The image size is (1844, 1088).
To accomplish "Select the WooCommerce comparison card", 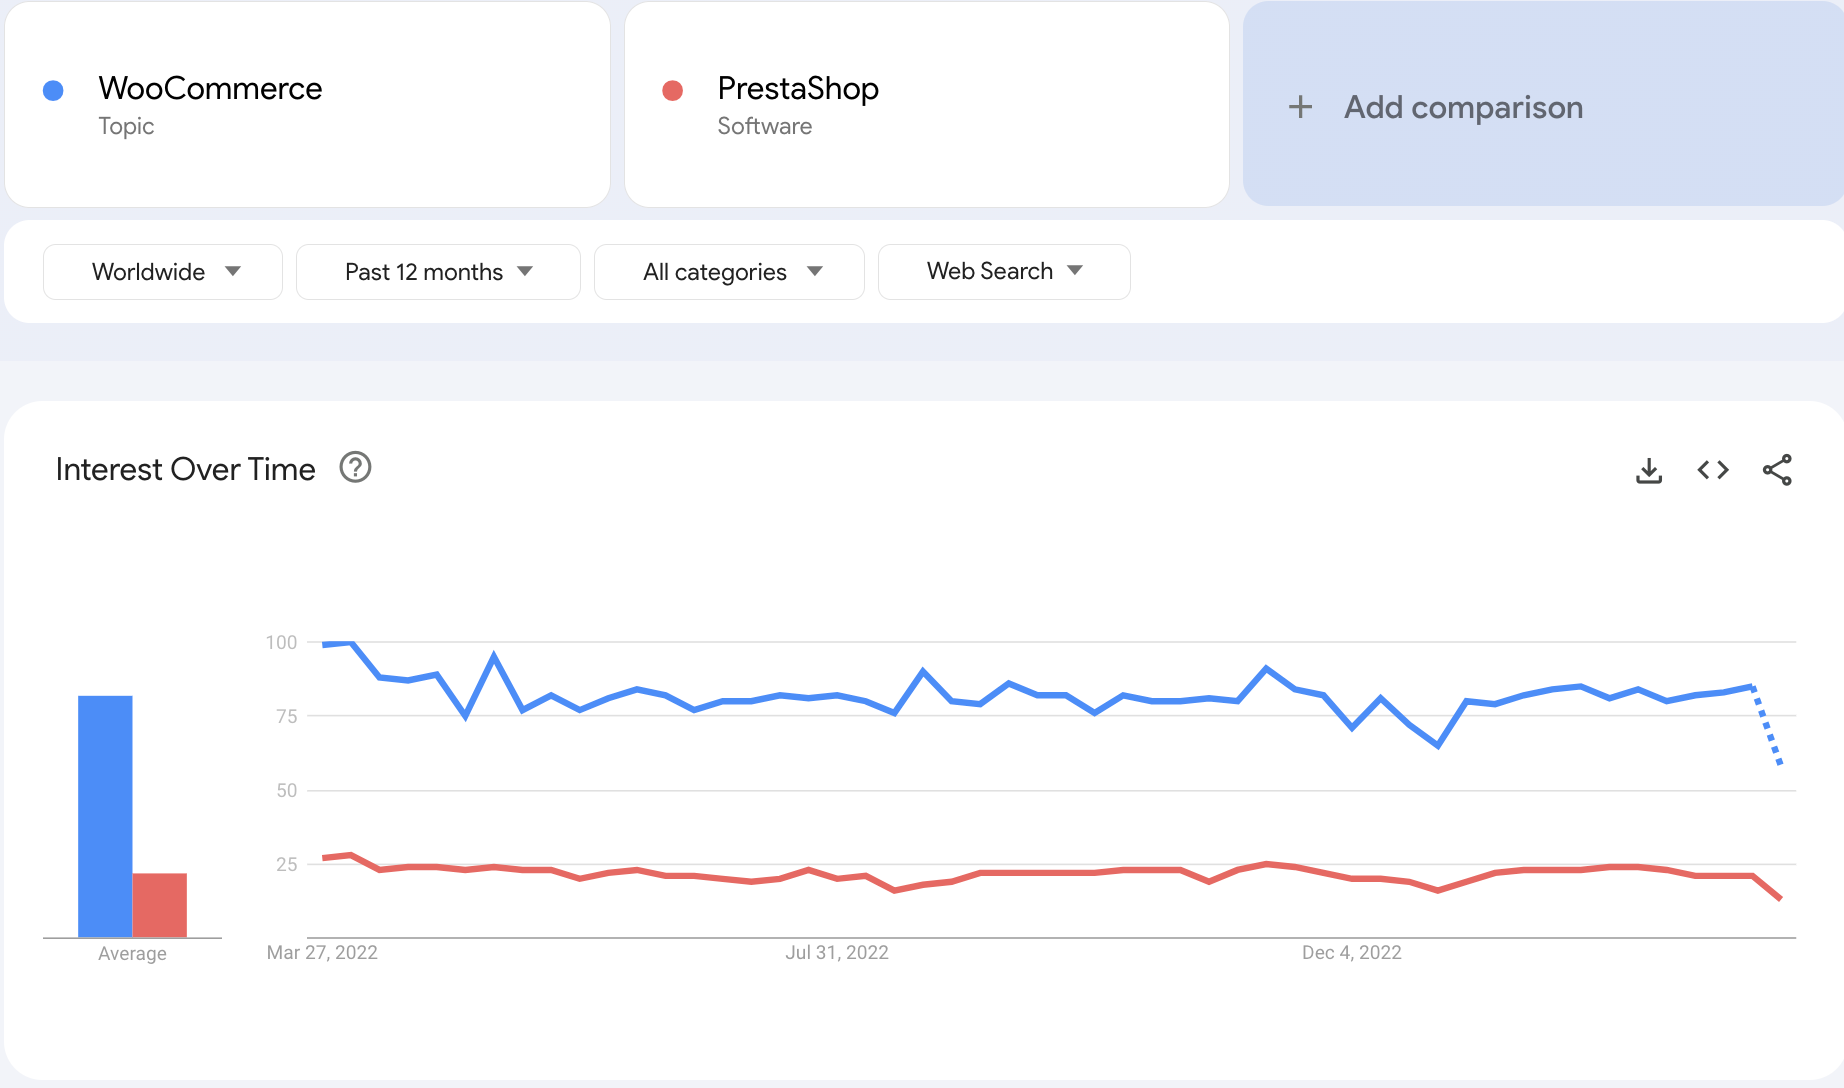I will coord(307,104).
